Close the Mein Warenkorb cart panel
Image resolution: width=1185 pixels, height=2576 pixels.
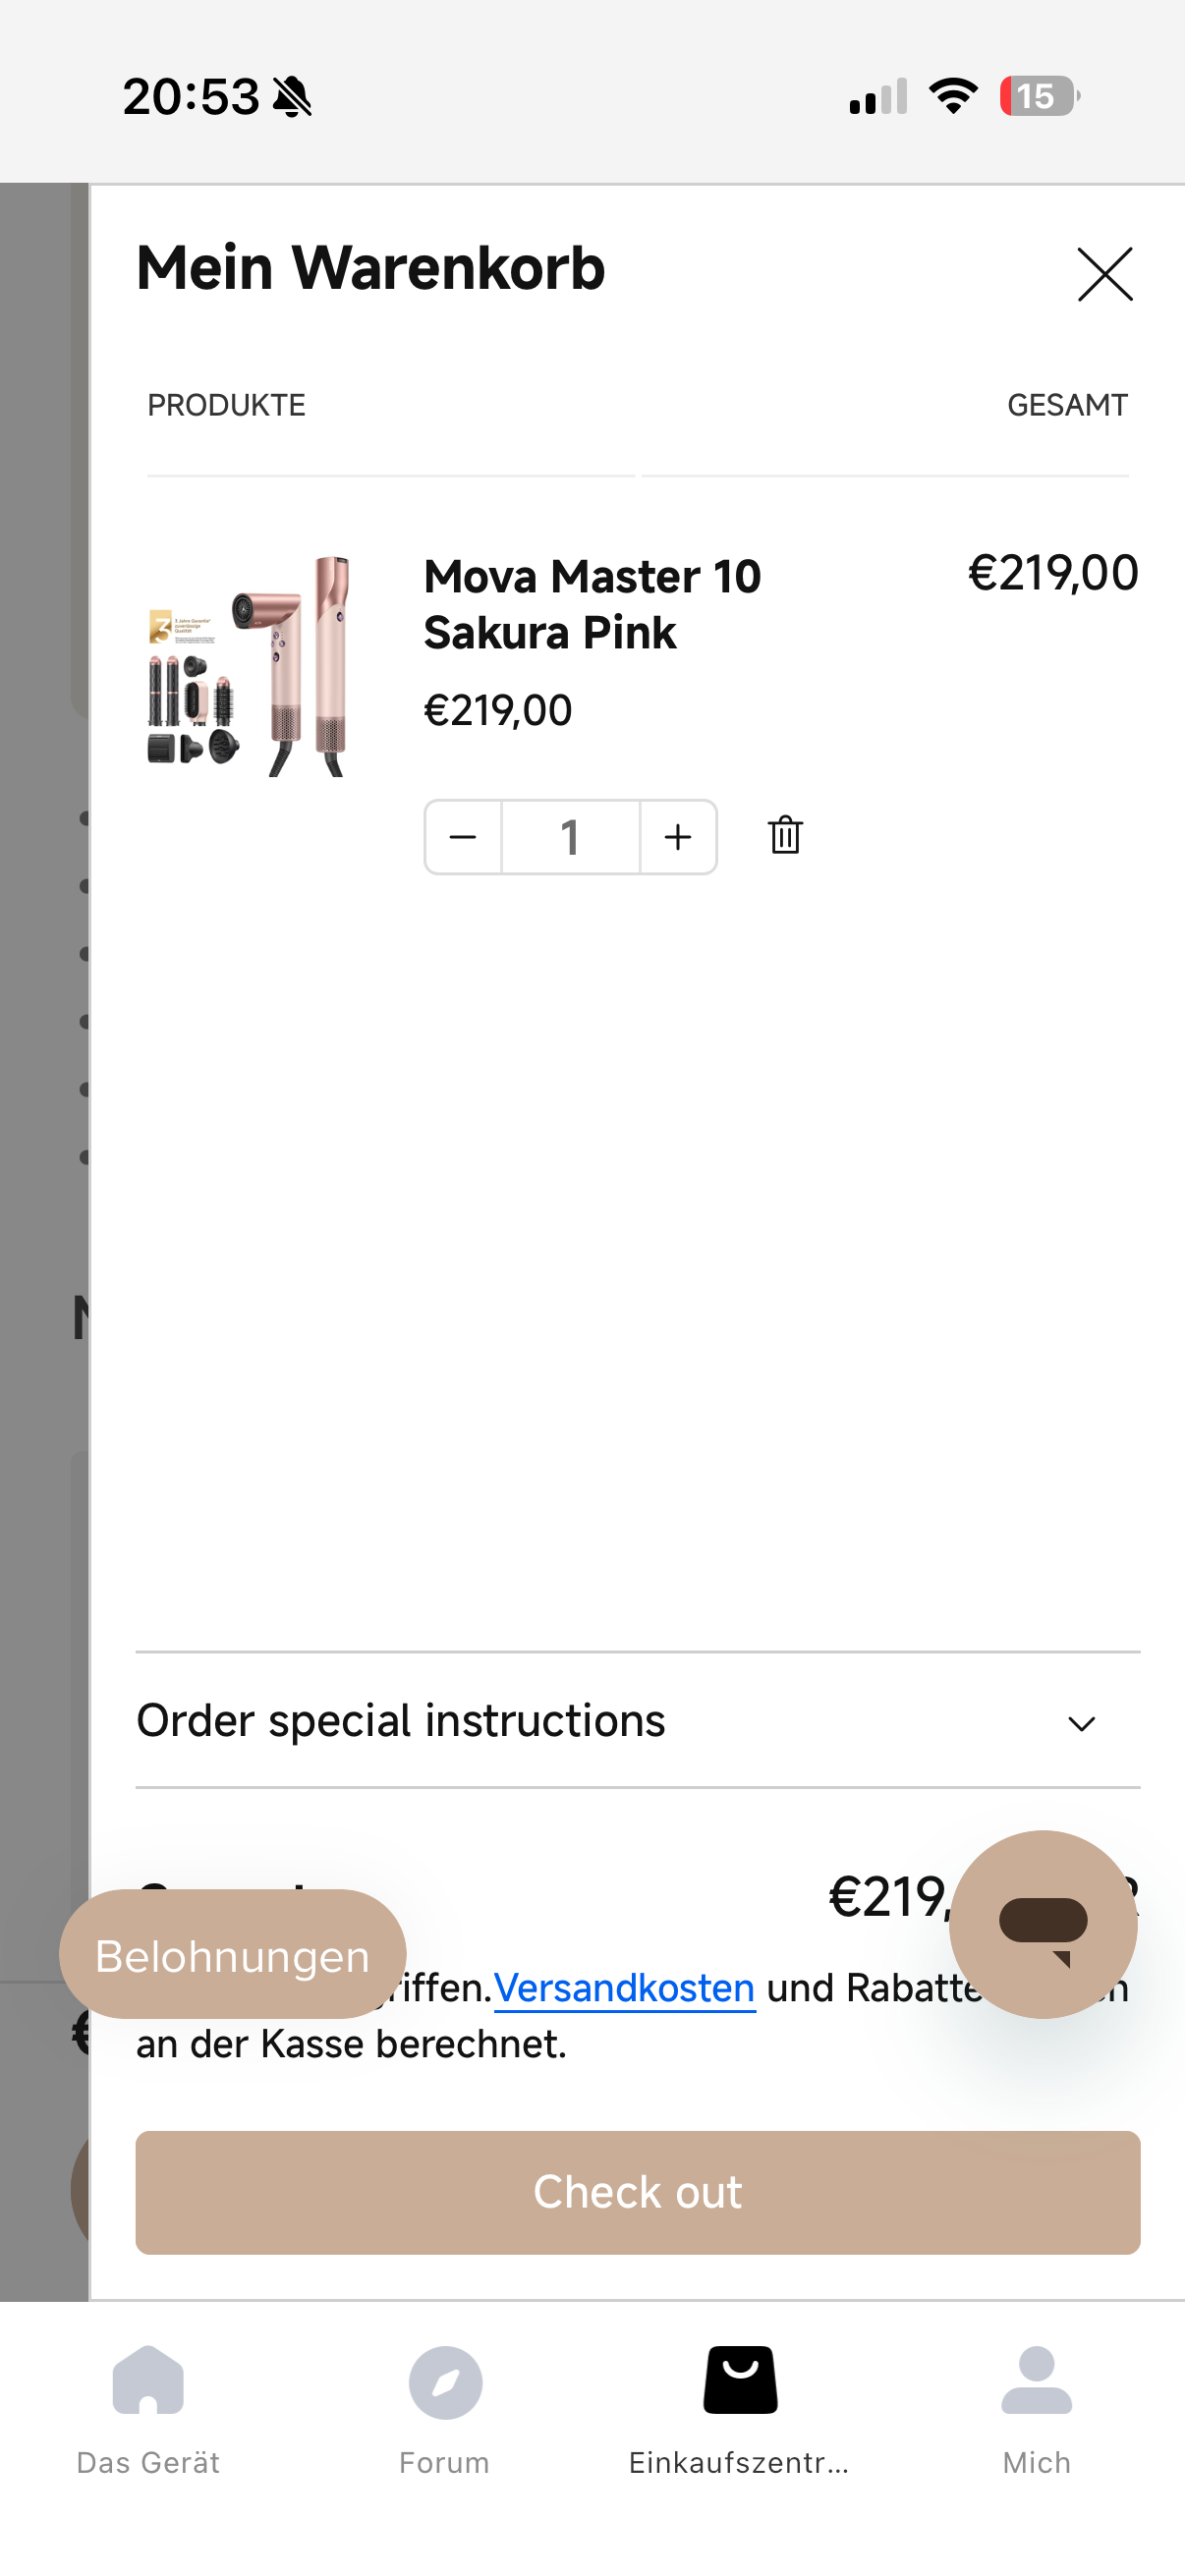coord(1105,274)
